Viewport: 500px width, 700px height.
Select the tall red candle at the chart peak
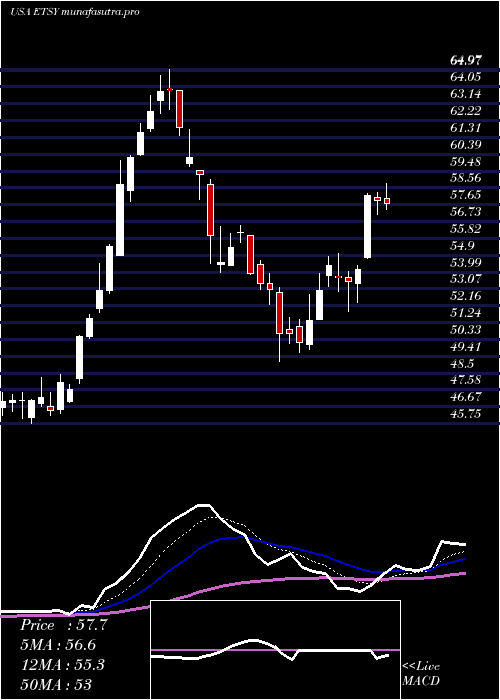point(179,109)
